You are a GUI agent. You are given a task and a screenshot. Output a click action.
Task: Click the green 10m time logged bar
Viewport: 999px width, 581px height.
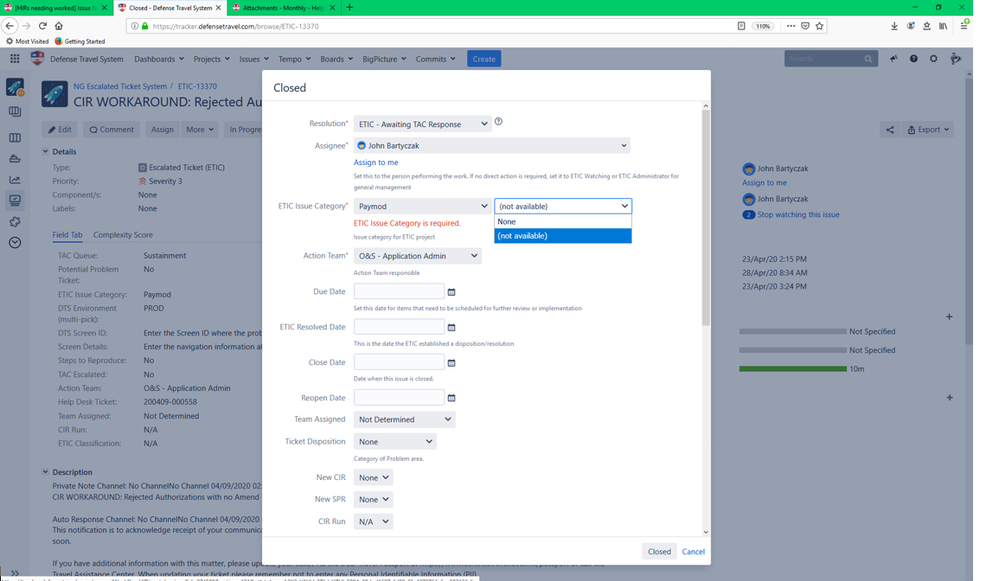(x=793, y=369)
